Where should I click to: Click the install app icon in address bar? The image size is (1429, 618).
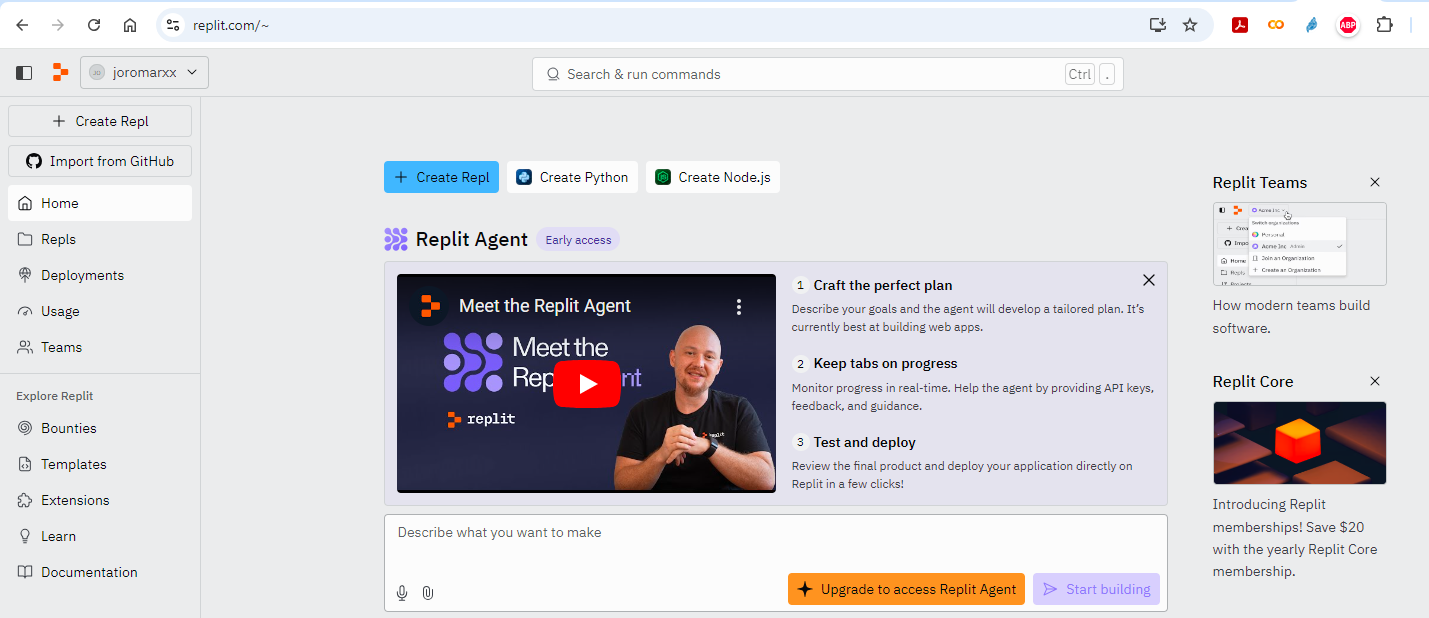[1158, 25]
